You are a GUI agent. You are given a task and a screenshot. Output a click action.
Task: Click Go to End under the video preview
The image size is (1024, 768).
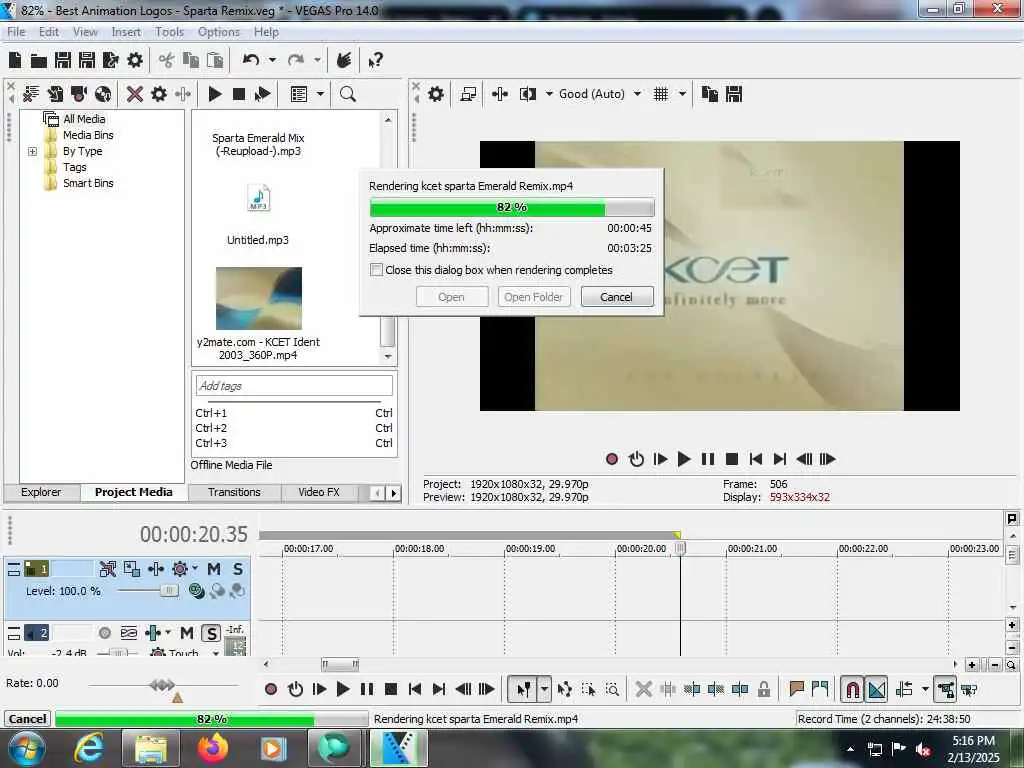[780, 459]
